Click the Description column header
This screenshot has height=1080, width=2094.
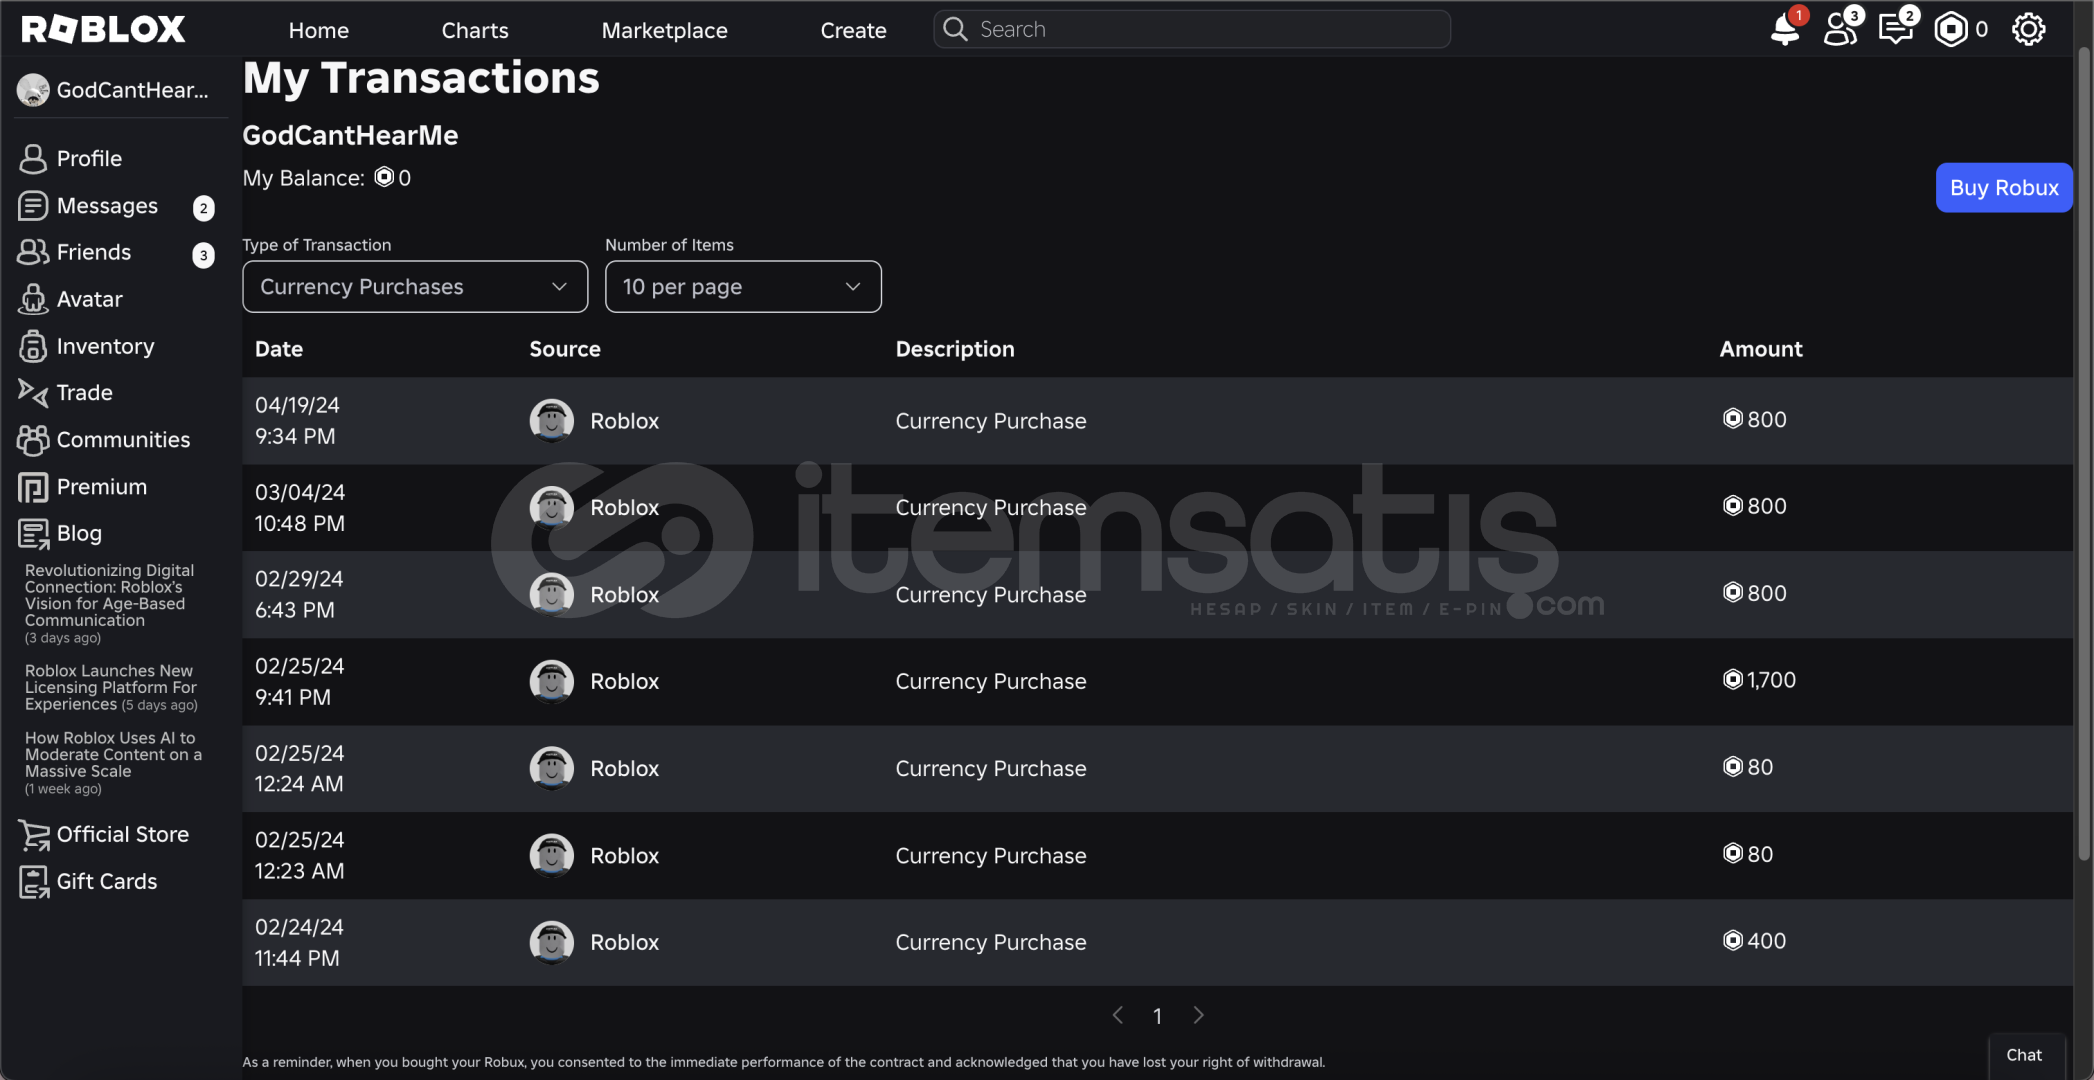click(x=954, y=349)
